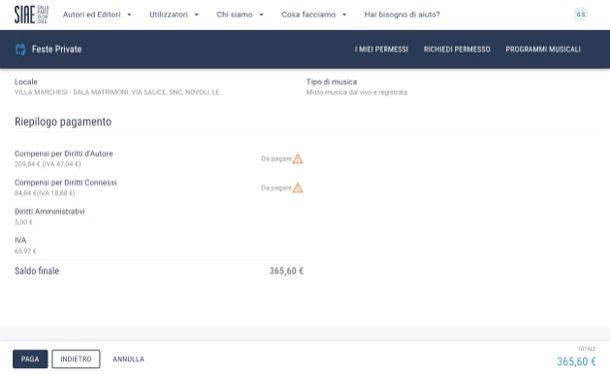Click the SIAE logo
Viewport: 610px width, 374px height.
click(x=31, y=15)
